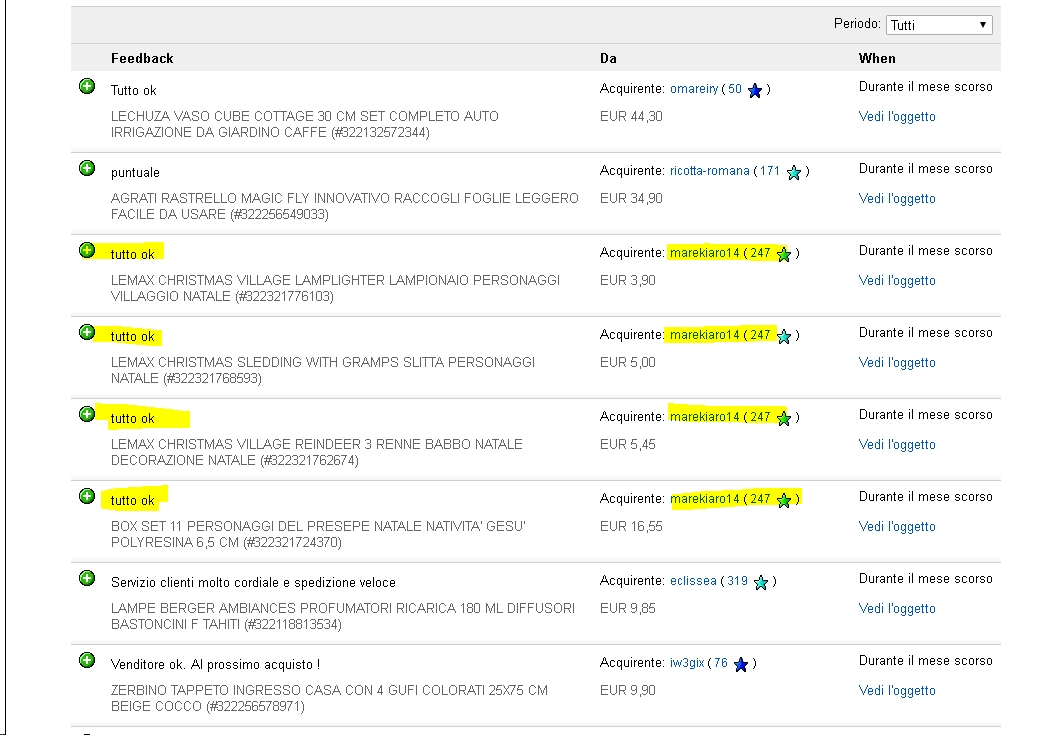Click the 'When' column header

point(877,58)
